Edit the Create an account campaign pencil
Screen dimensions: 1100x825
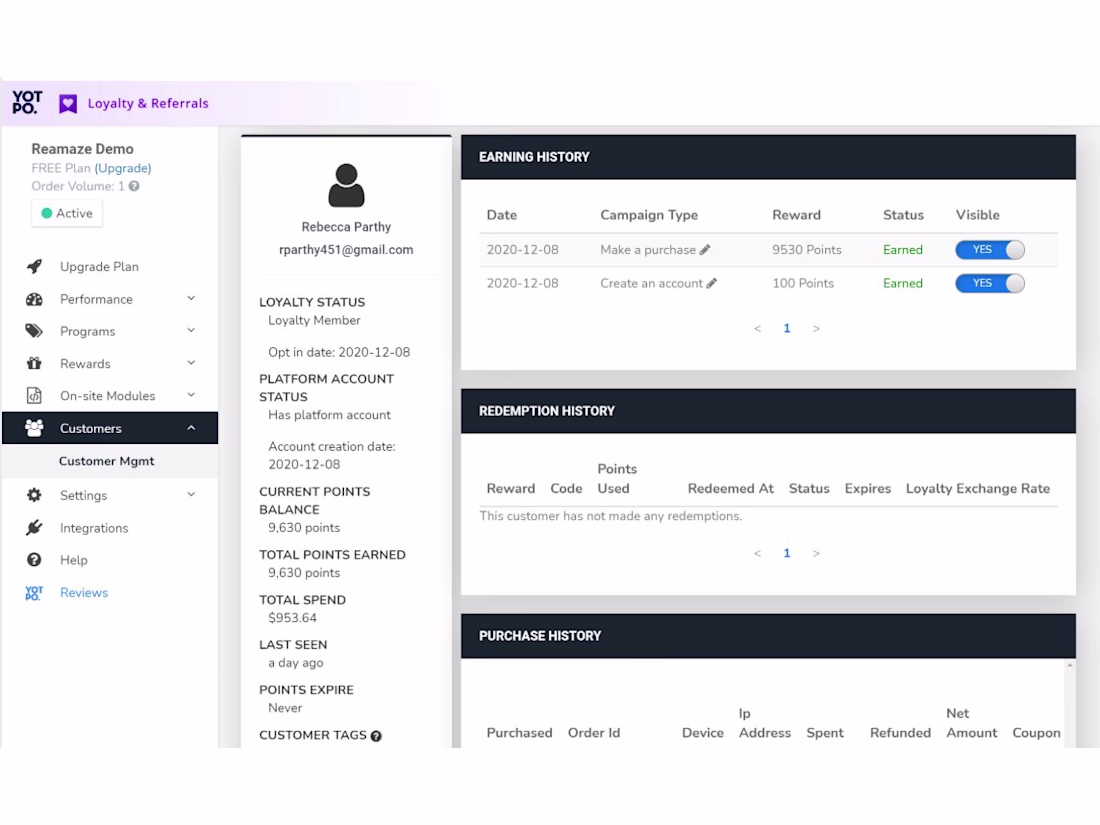click(x=711, y=283)
